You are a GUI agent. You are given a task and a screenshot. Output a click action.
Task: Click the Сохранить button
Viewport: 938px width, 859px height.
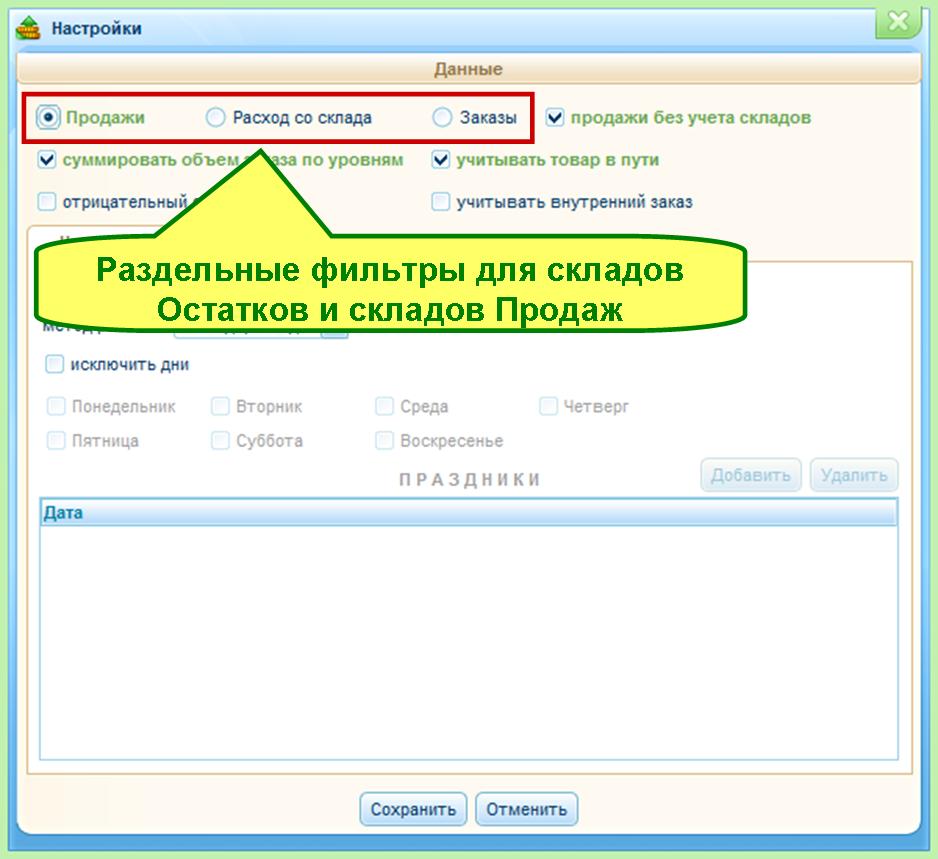pyautogui.click(x=413, y=809)
